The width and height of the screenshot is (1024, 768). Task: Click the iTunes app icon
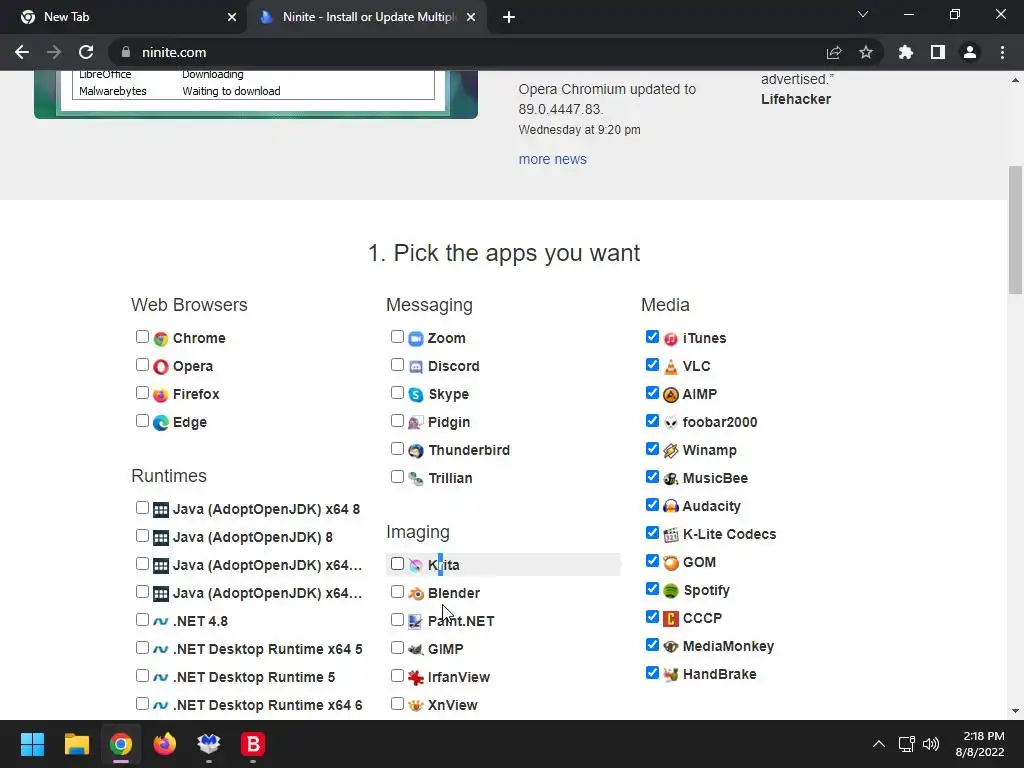click(671, 338)
